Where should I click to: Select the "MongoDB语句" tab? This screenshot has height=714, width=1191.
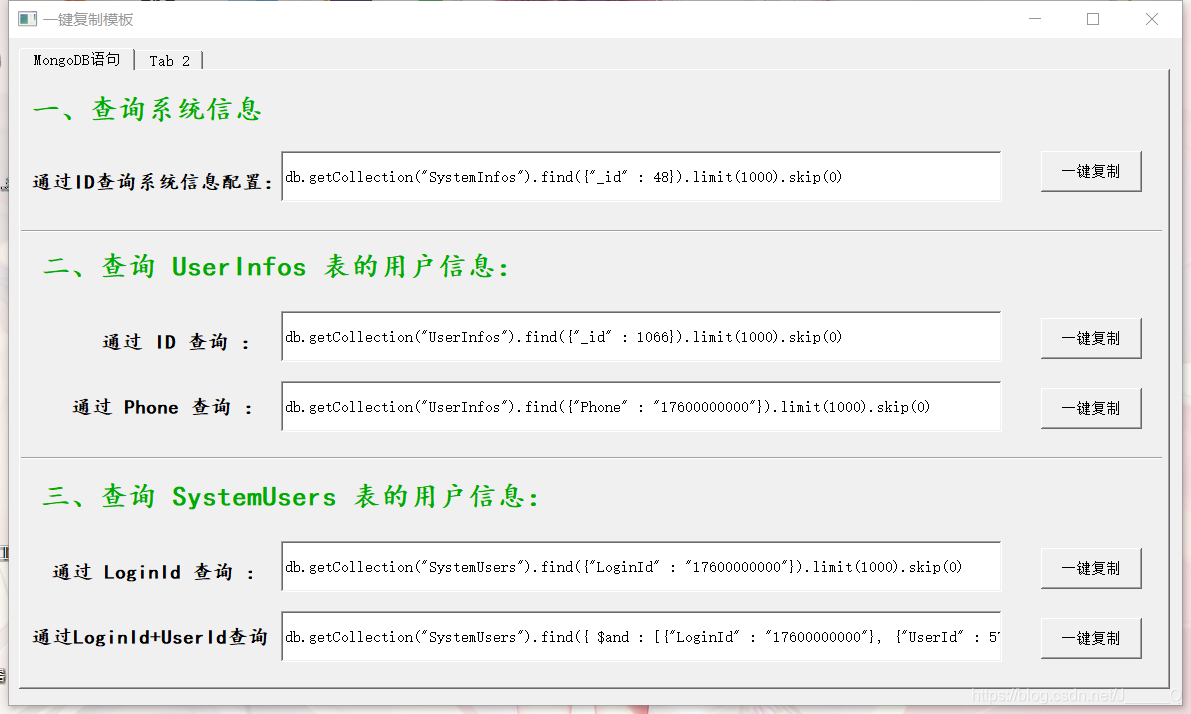[x=76, y=60]
